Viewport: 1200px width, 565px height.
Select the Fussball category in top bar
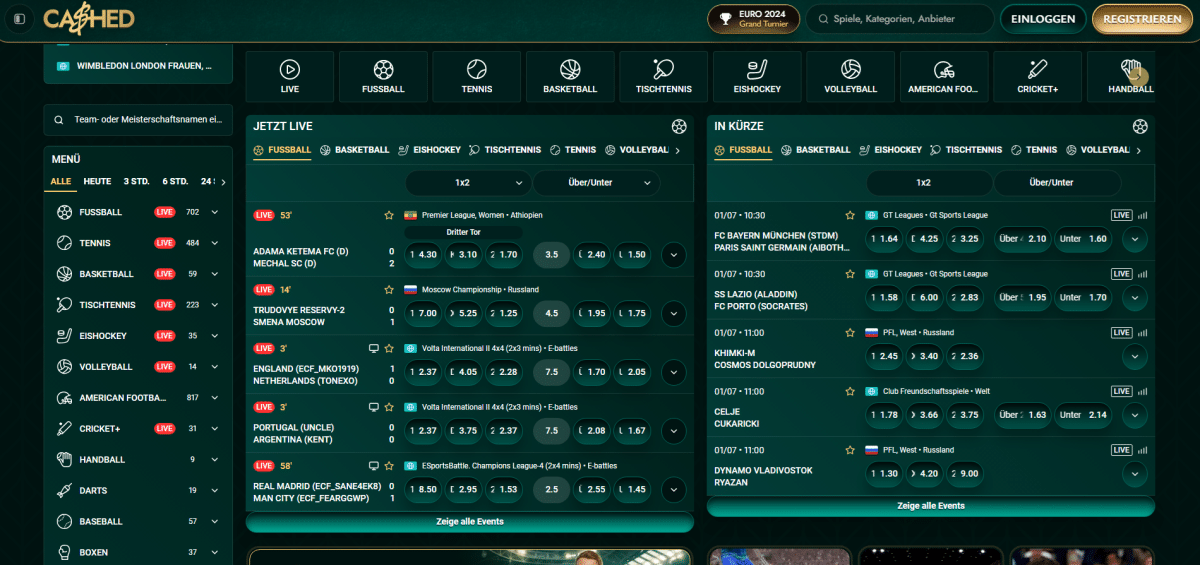383,76
